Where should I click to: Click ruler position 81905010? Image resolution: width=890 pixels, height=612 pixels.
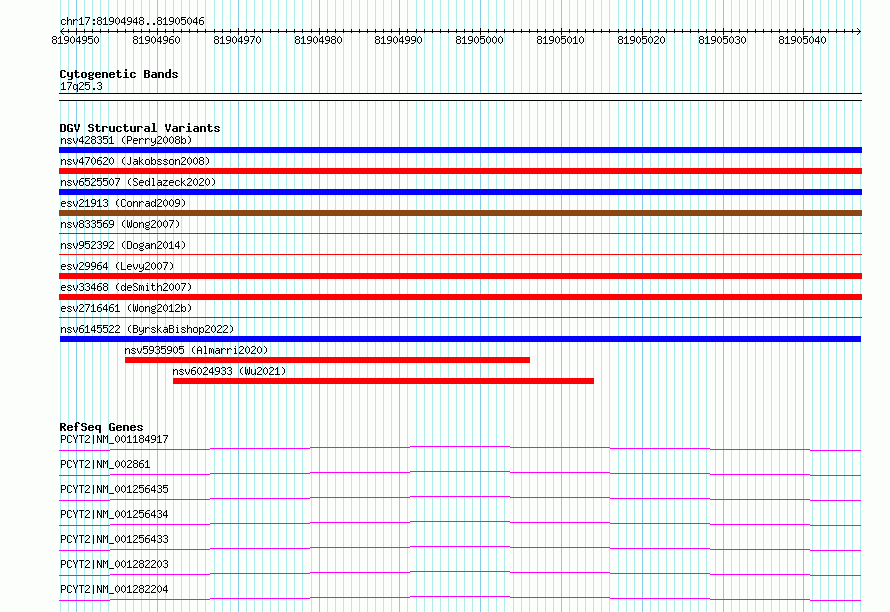tap(560, 40)
